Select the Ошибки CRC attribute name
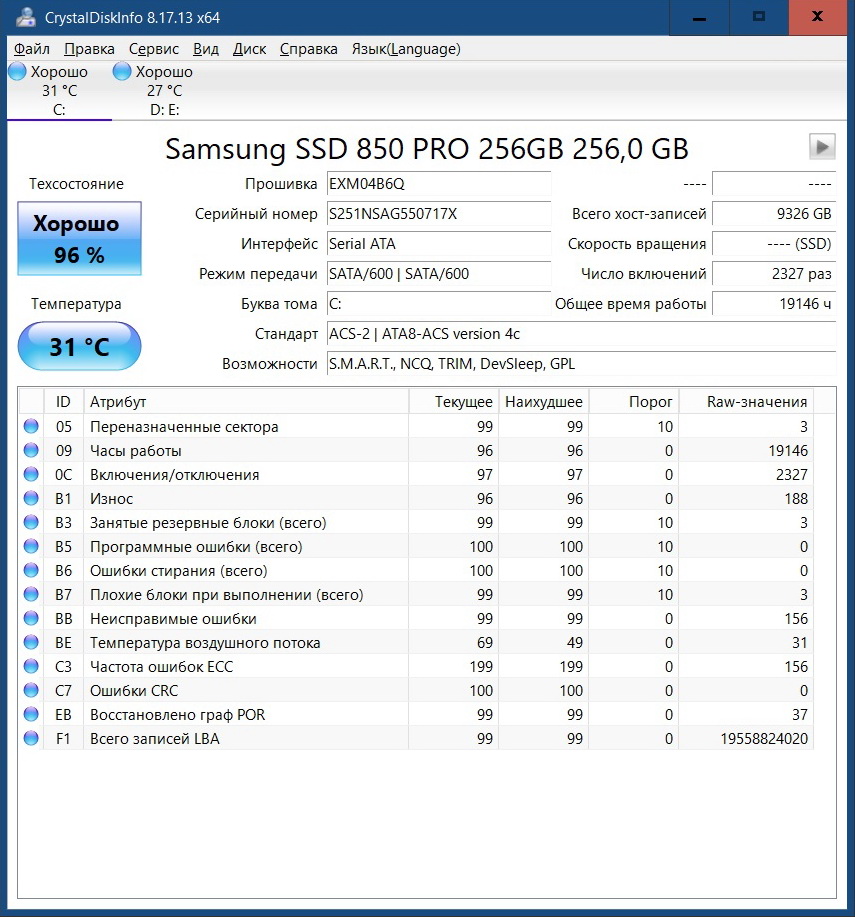 click(134, 691)
